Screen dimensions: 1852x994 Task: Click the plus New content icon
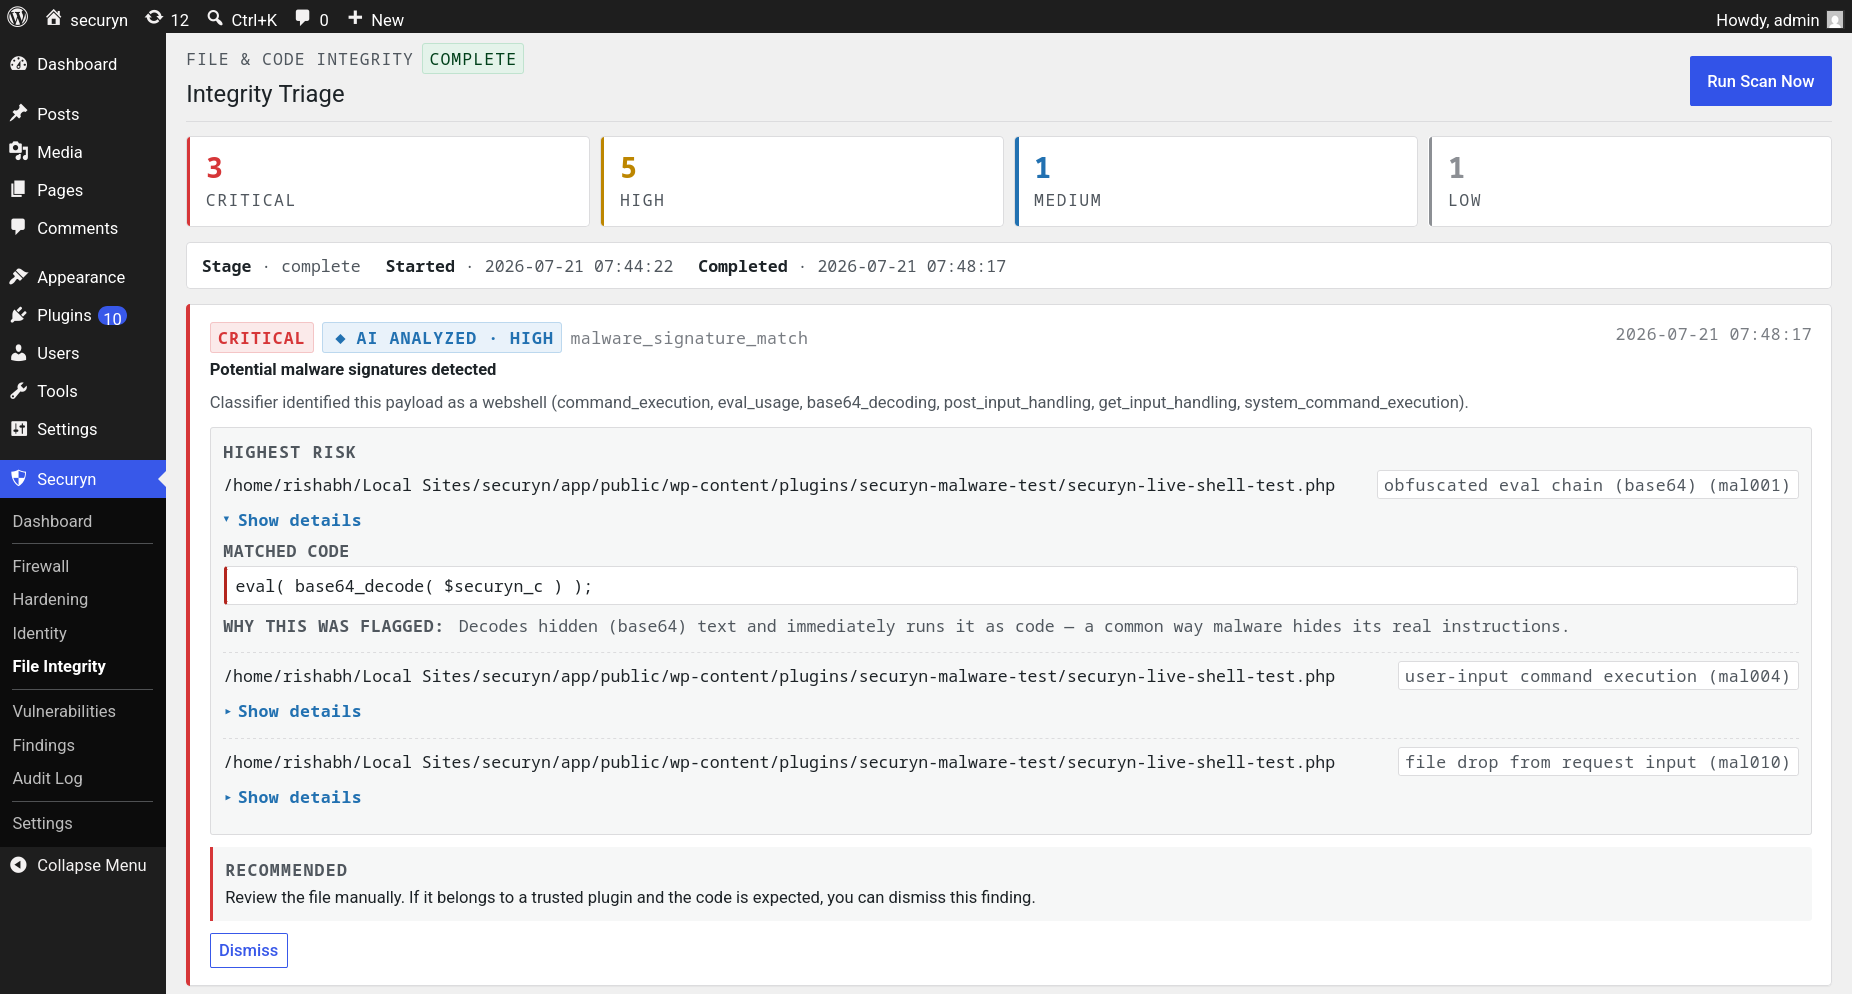(355, 18)
